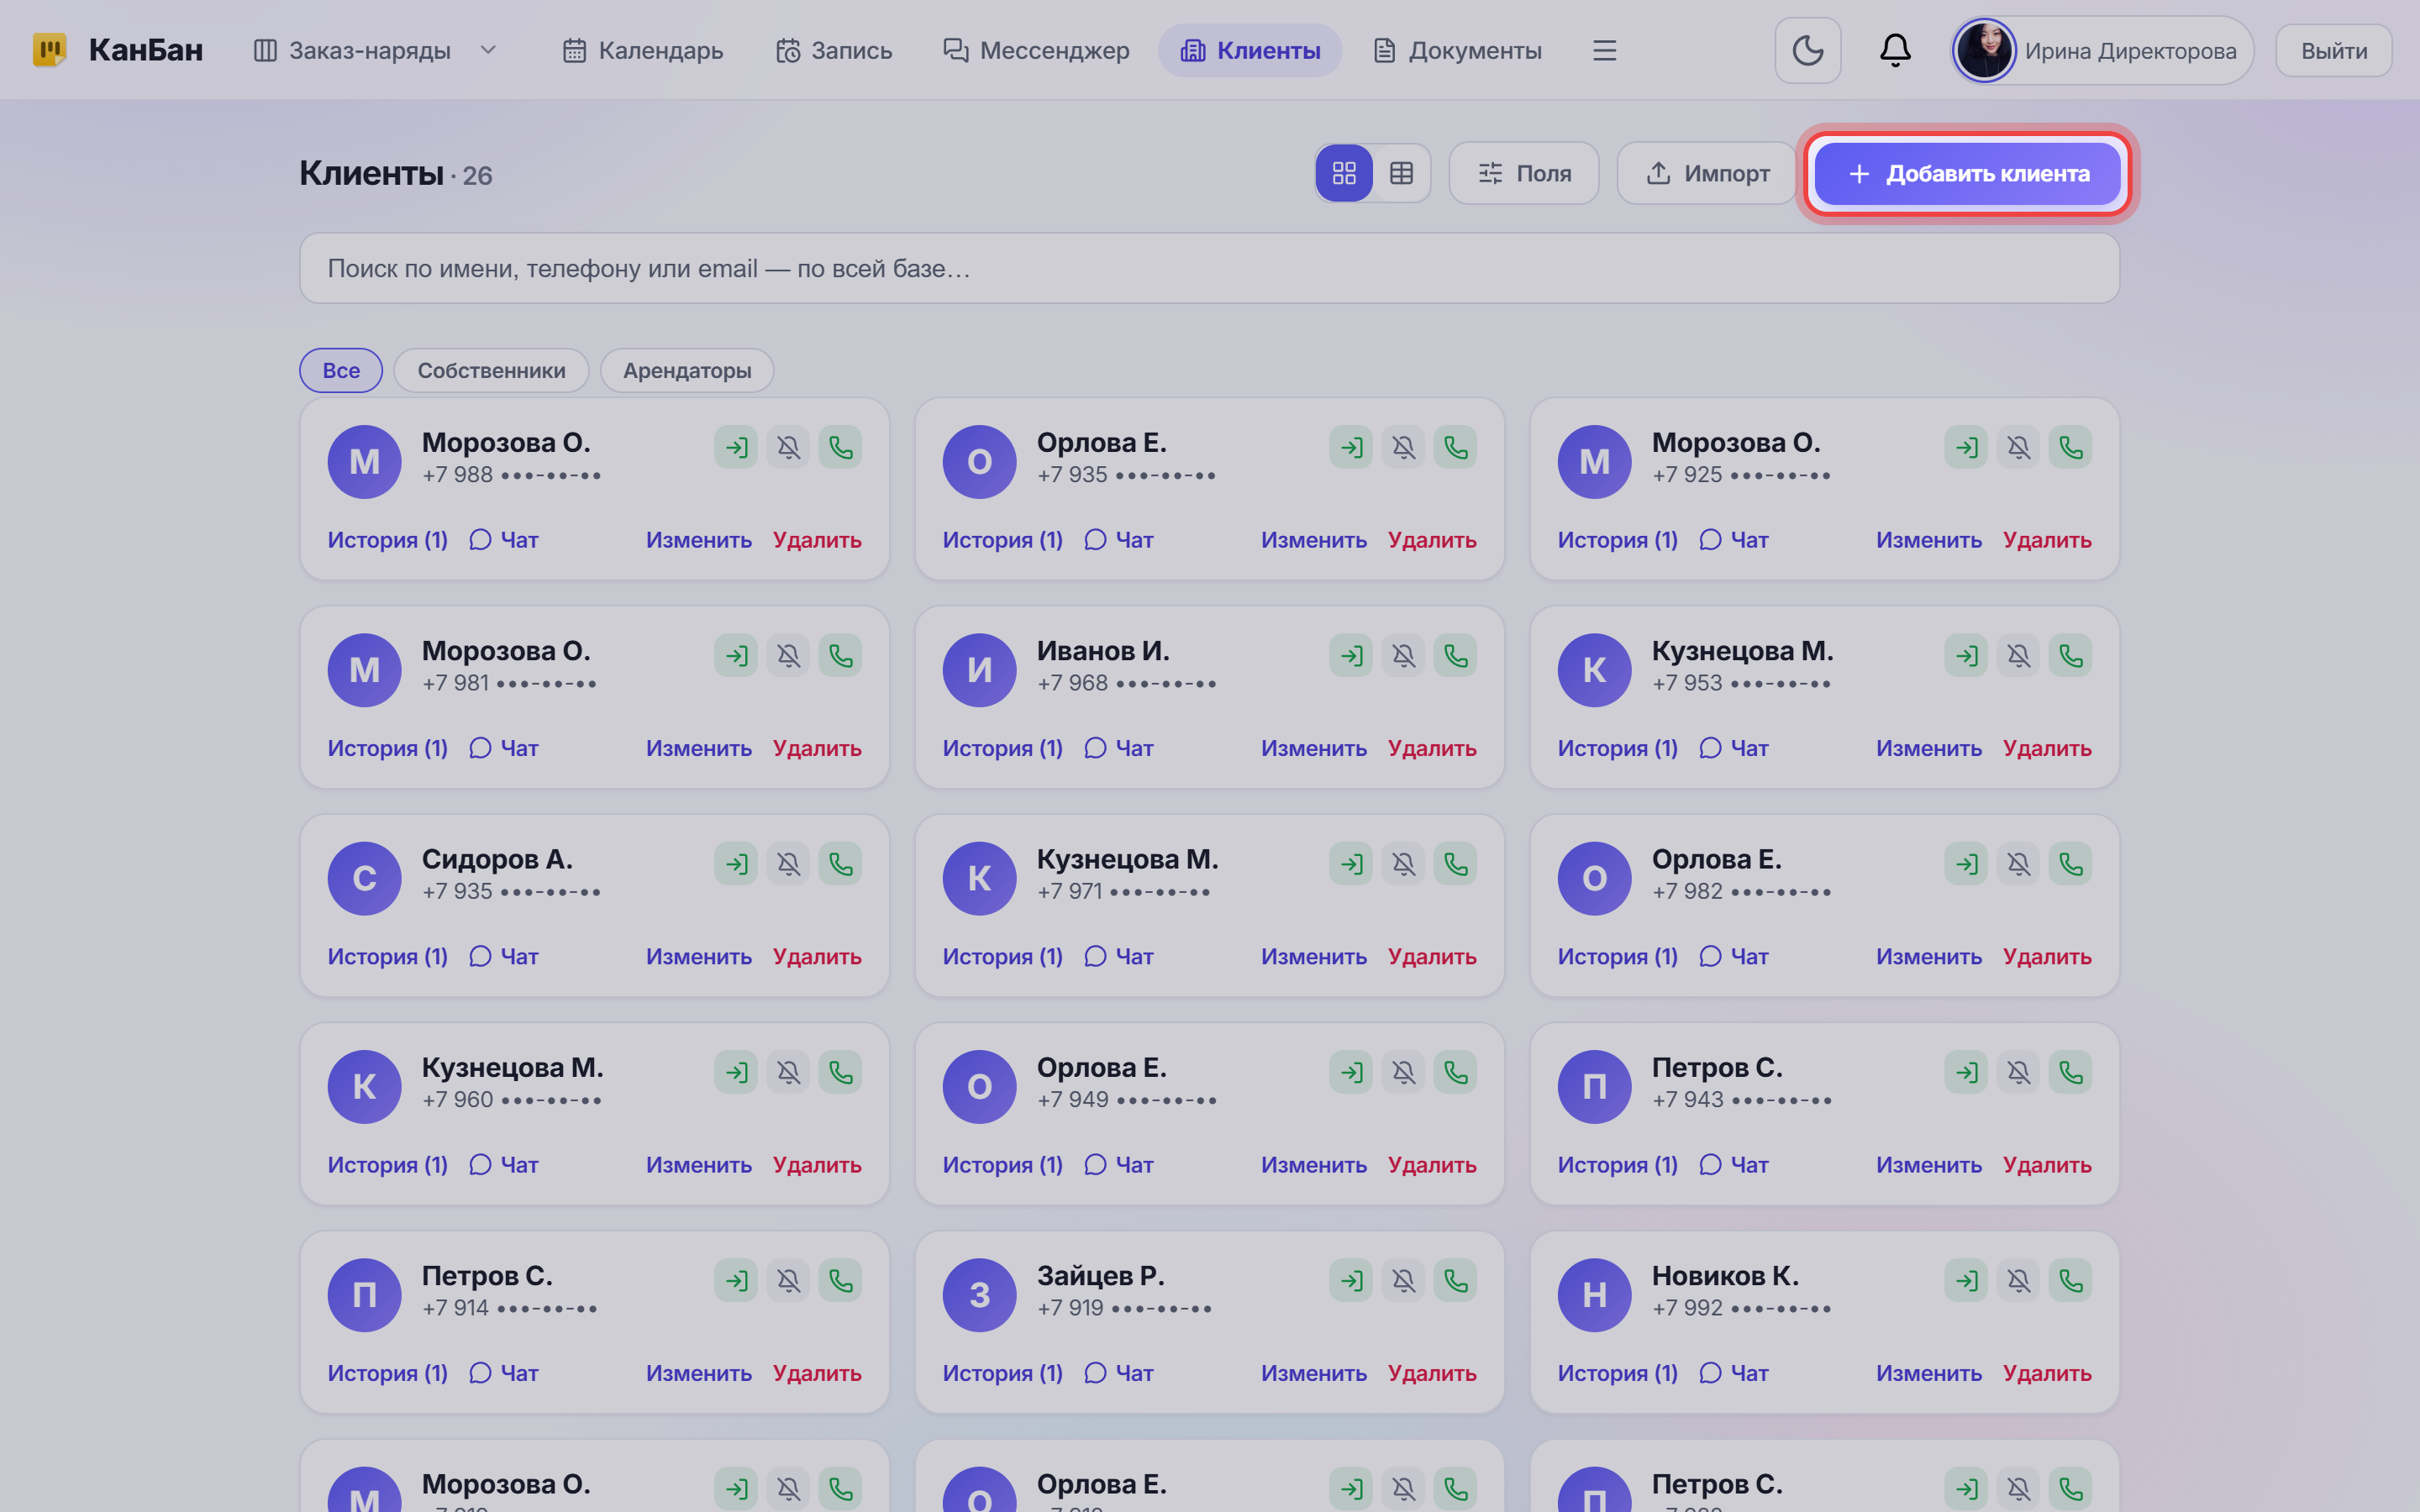Screen dimensions: 2420x1512
Task: Go to Мессенджер tab
Action: coord(1036,50)
